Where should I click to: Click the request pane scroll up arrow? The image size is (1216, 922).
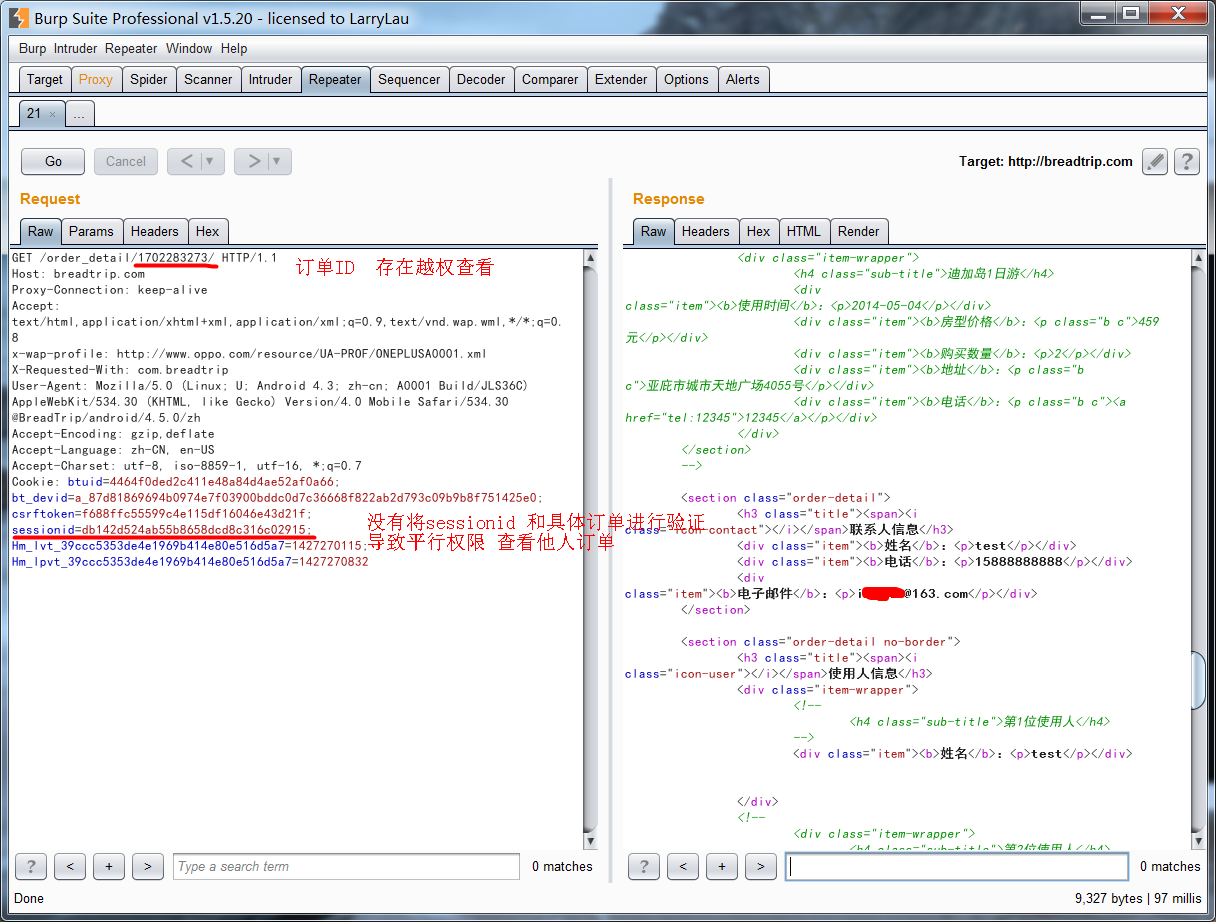tap(590, 258)
